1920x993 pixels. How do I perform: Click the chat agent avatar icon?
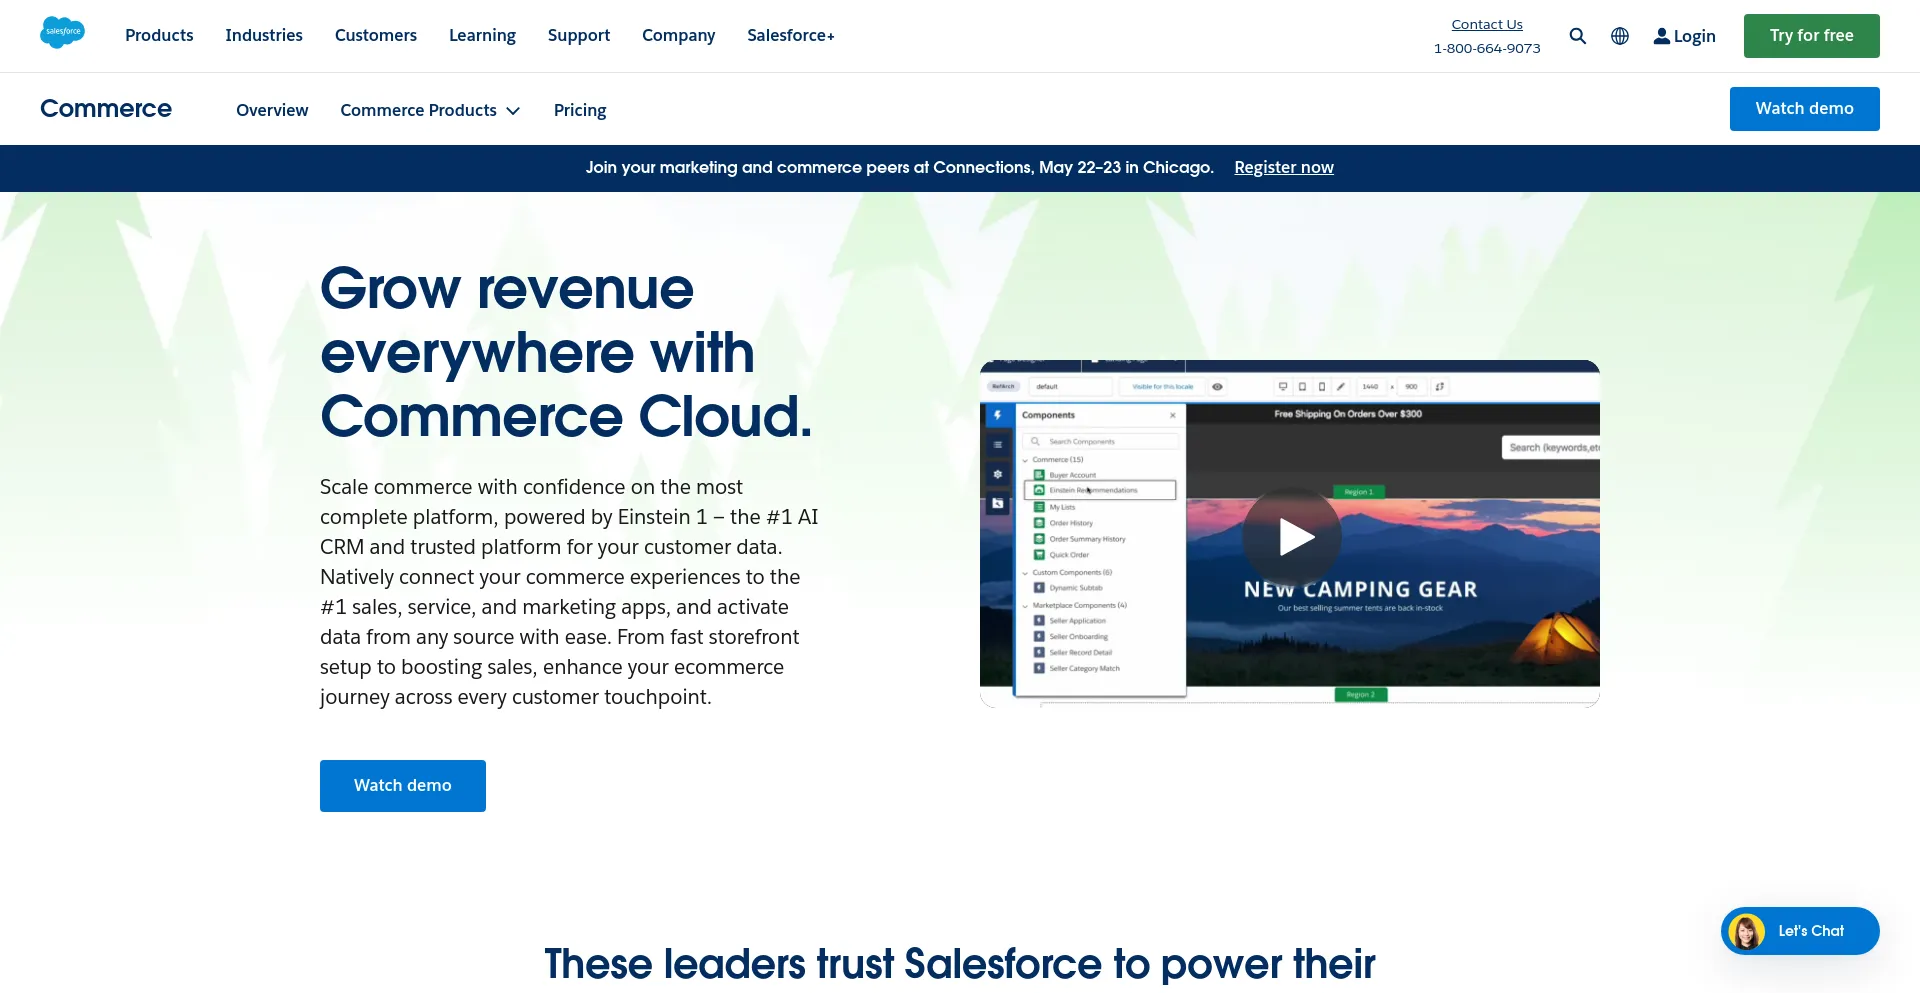tap(1746, 931)
